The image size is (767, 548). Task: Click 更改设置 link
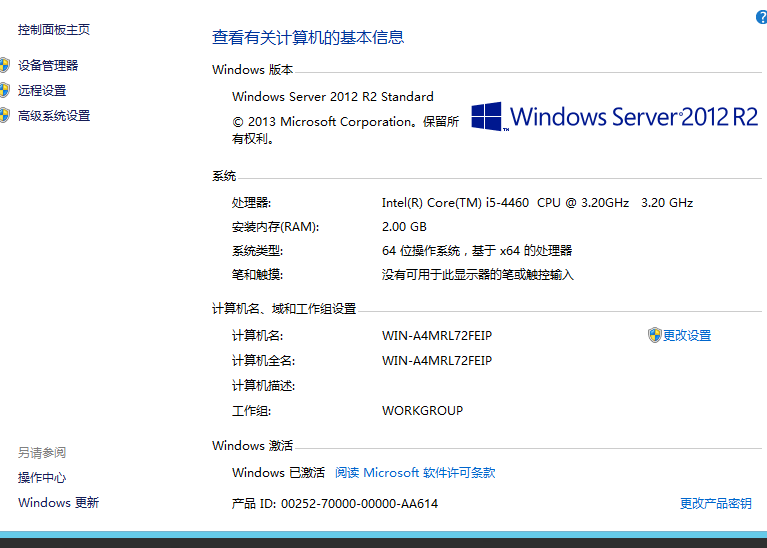[x=687, y=335]
